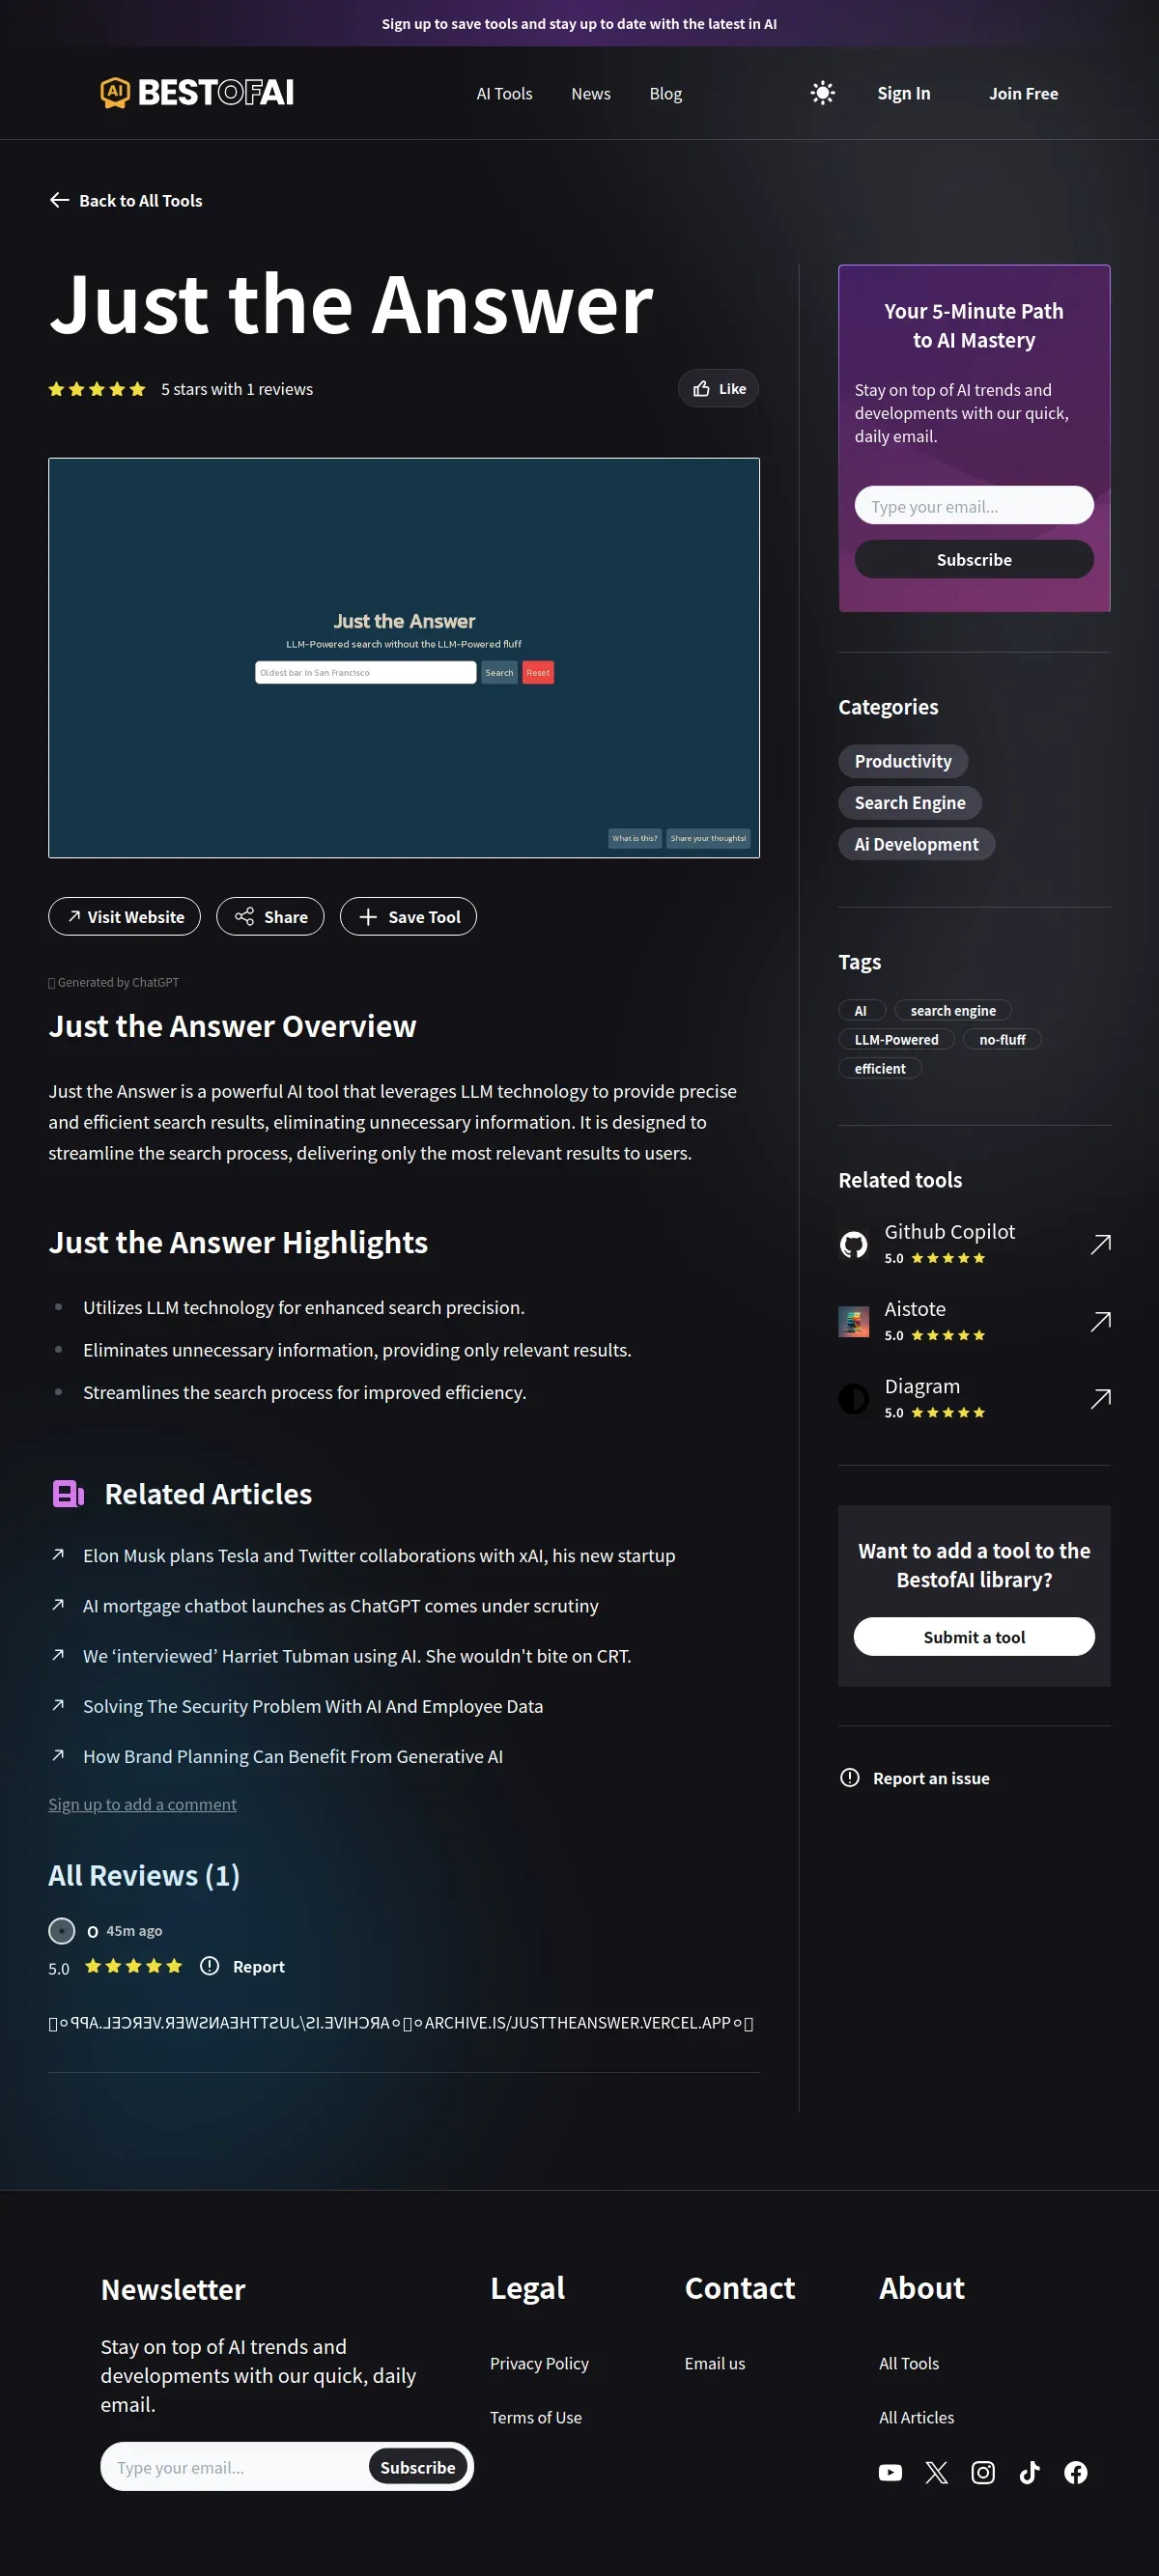Toggle the light/dark theme sun icon
This screenshot has height=2576, width=1159.
[822, 93]
